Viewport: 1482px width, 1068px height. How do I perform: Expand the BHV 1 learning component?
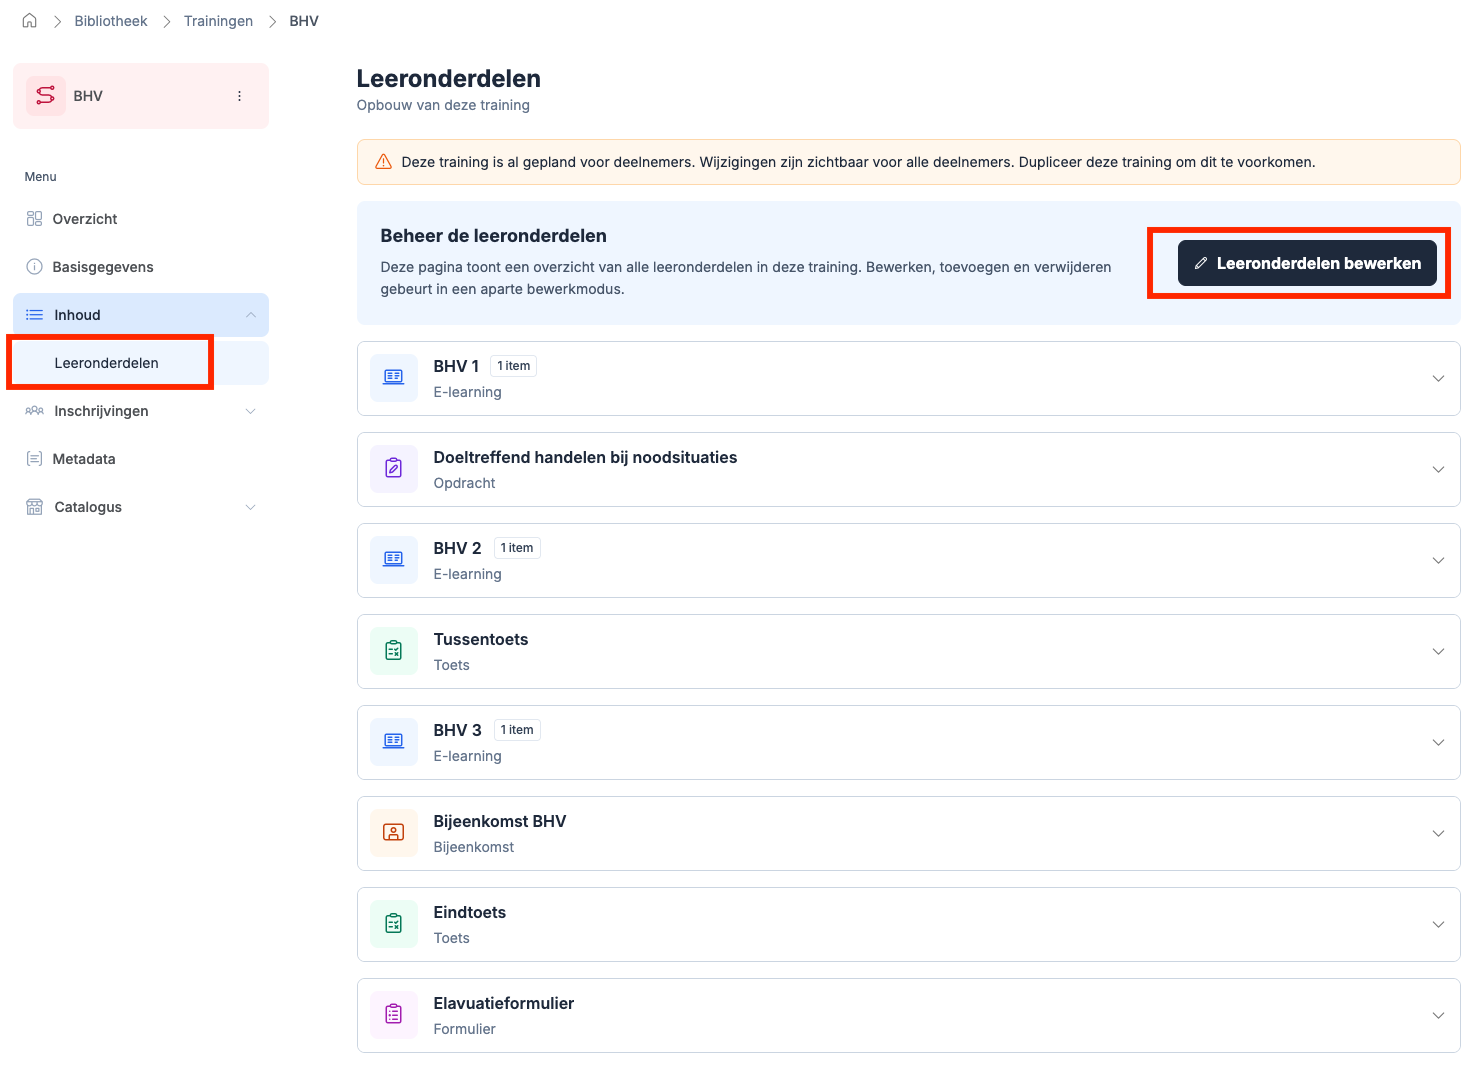[x=1438, y=379]
